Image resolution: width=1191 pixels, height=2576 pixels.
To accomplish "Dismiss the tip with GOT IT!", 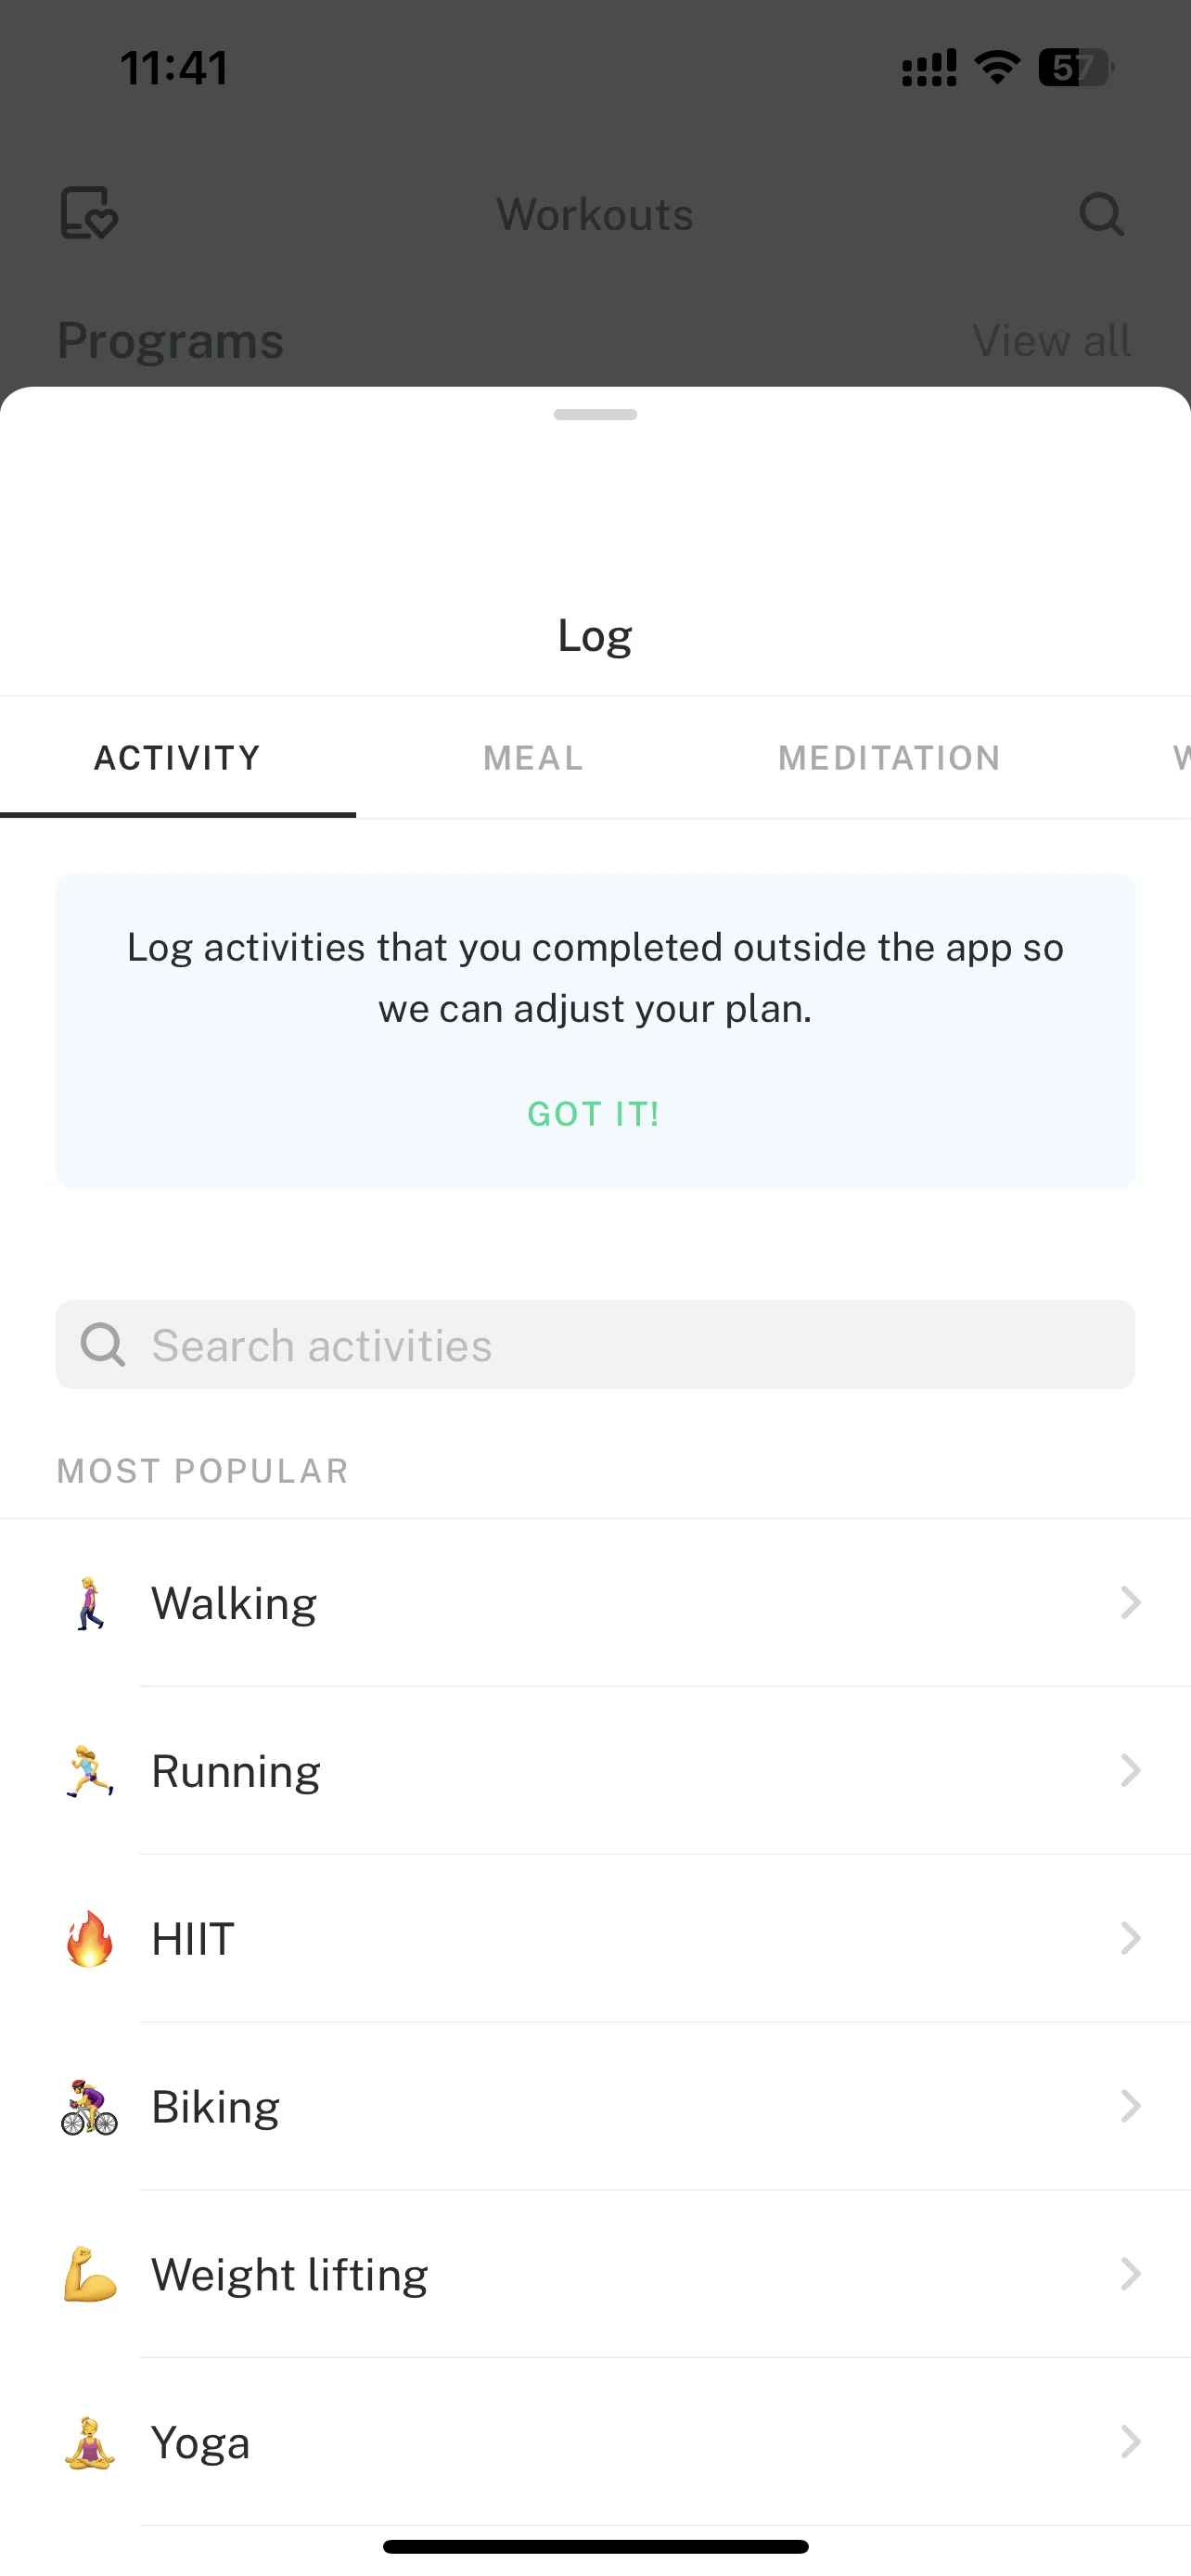I will (594, 1114).
